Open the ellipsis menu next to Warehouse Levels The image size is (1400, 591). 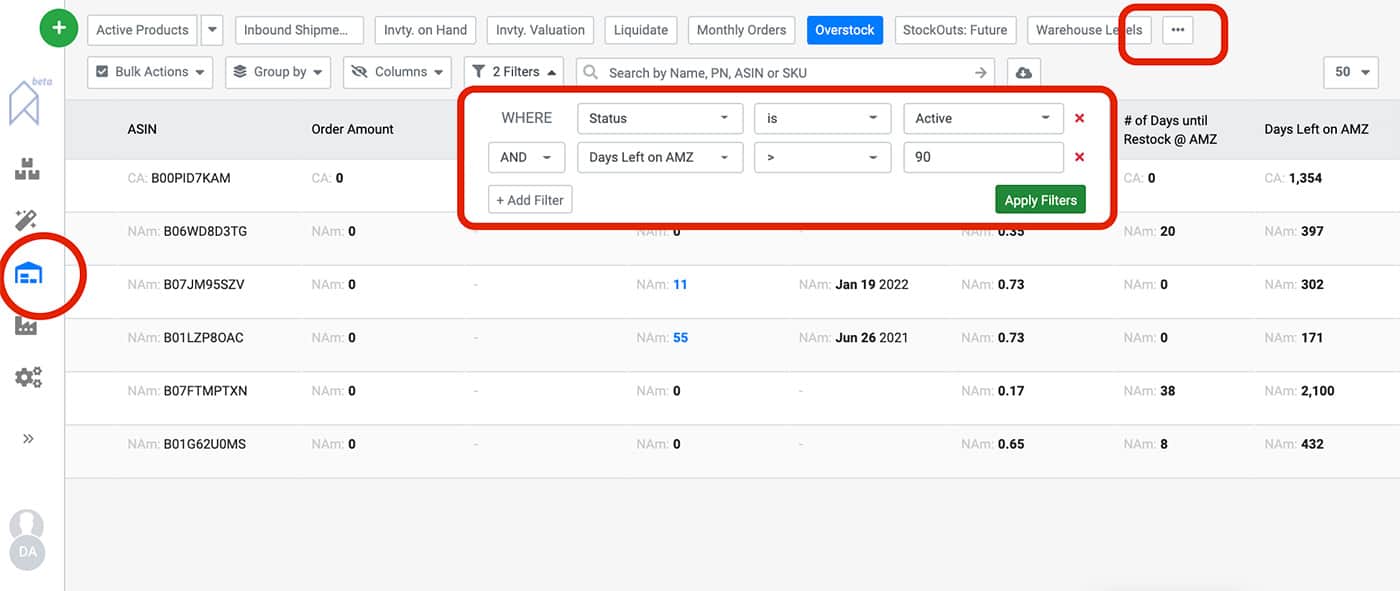1177,30
